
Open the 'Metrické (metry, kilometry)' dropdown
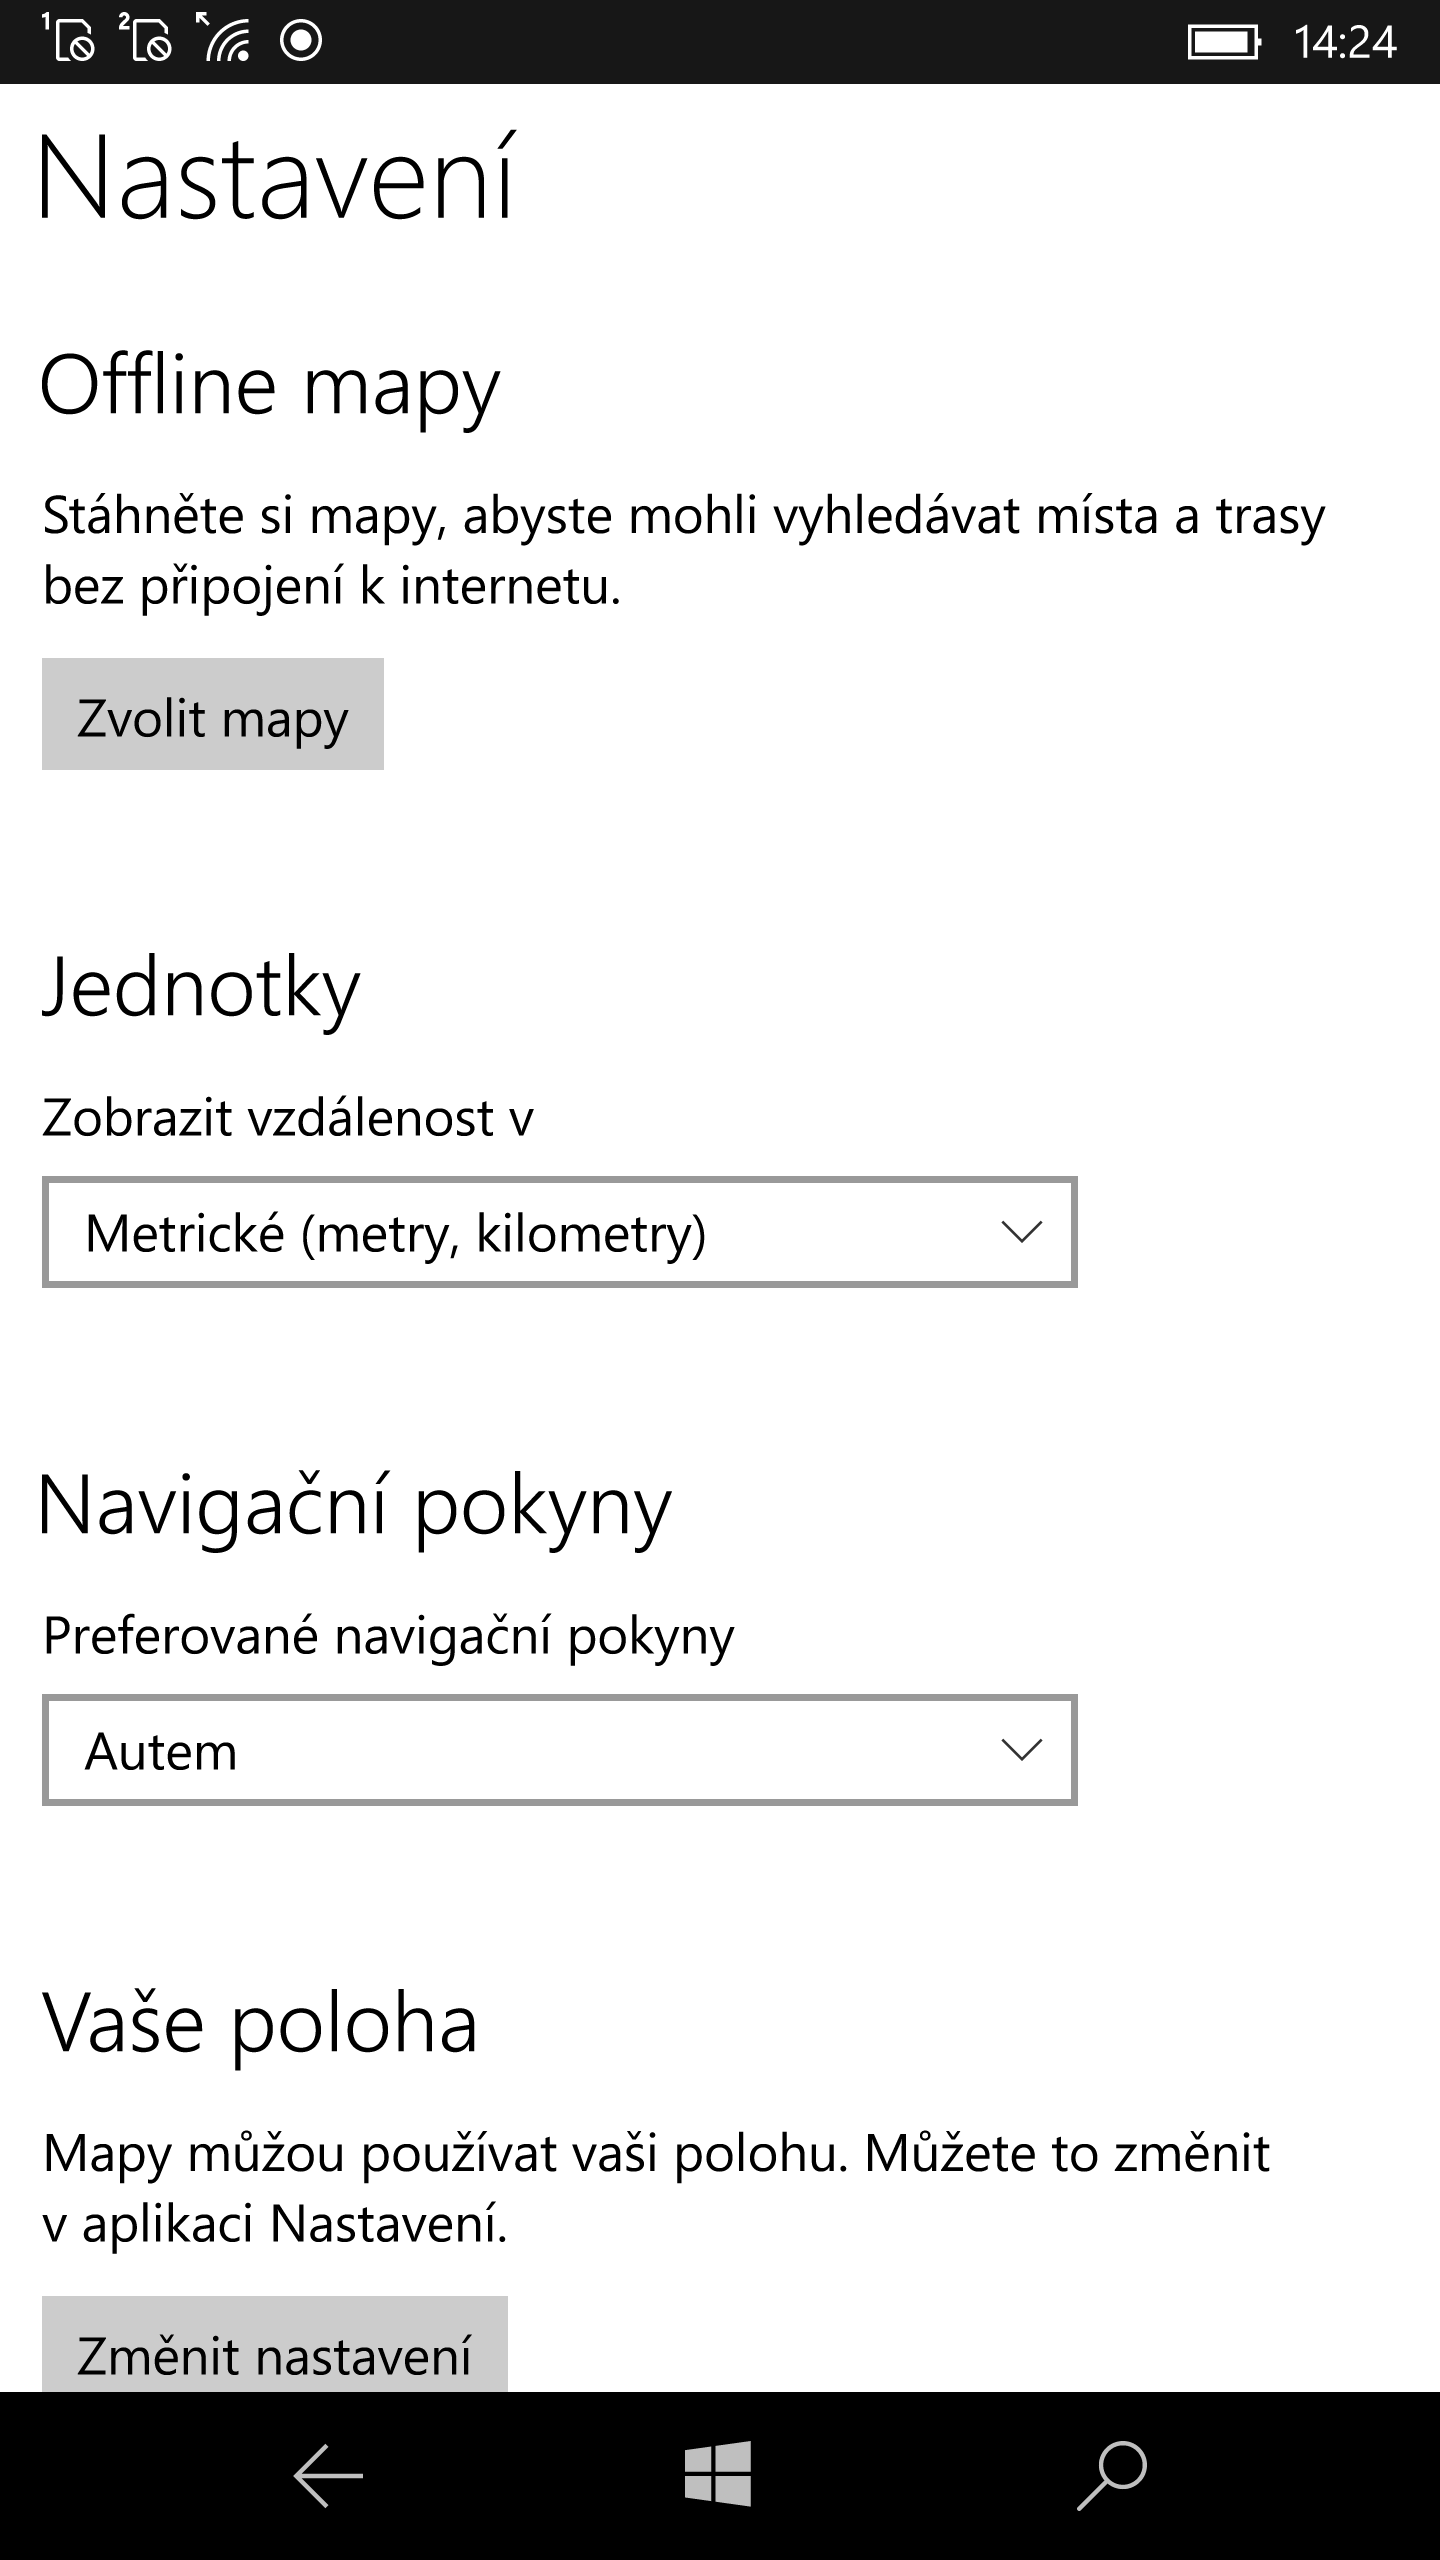click(x=557, y=1233)
